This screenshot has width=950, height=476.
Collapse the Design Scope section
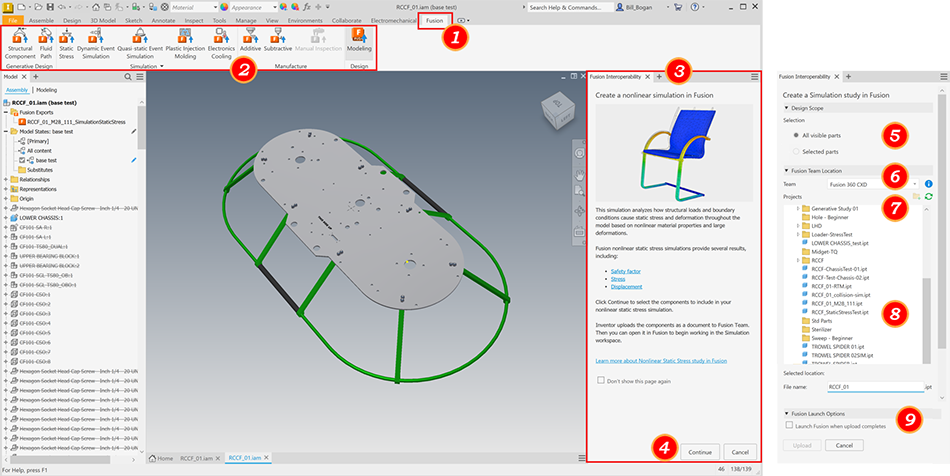(x=786, y=108)
